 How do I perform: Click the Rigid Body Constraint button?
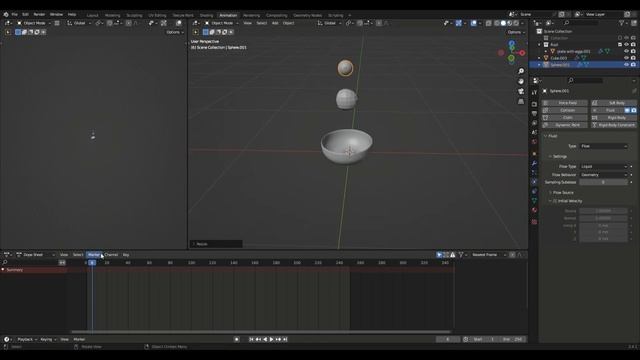click(x=613, y=125)
